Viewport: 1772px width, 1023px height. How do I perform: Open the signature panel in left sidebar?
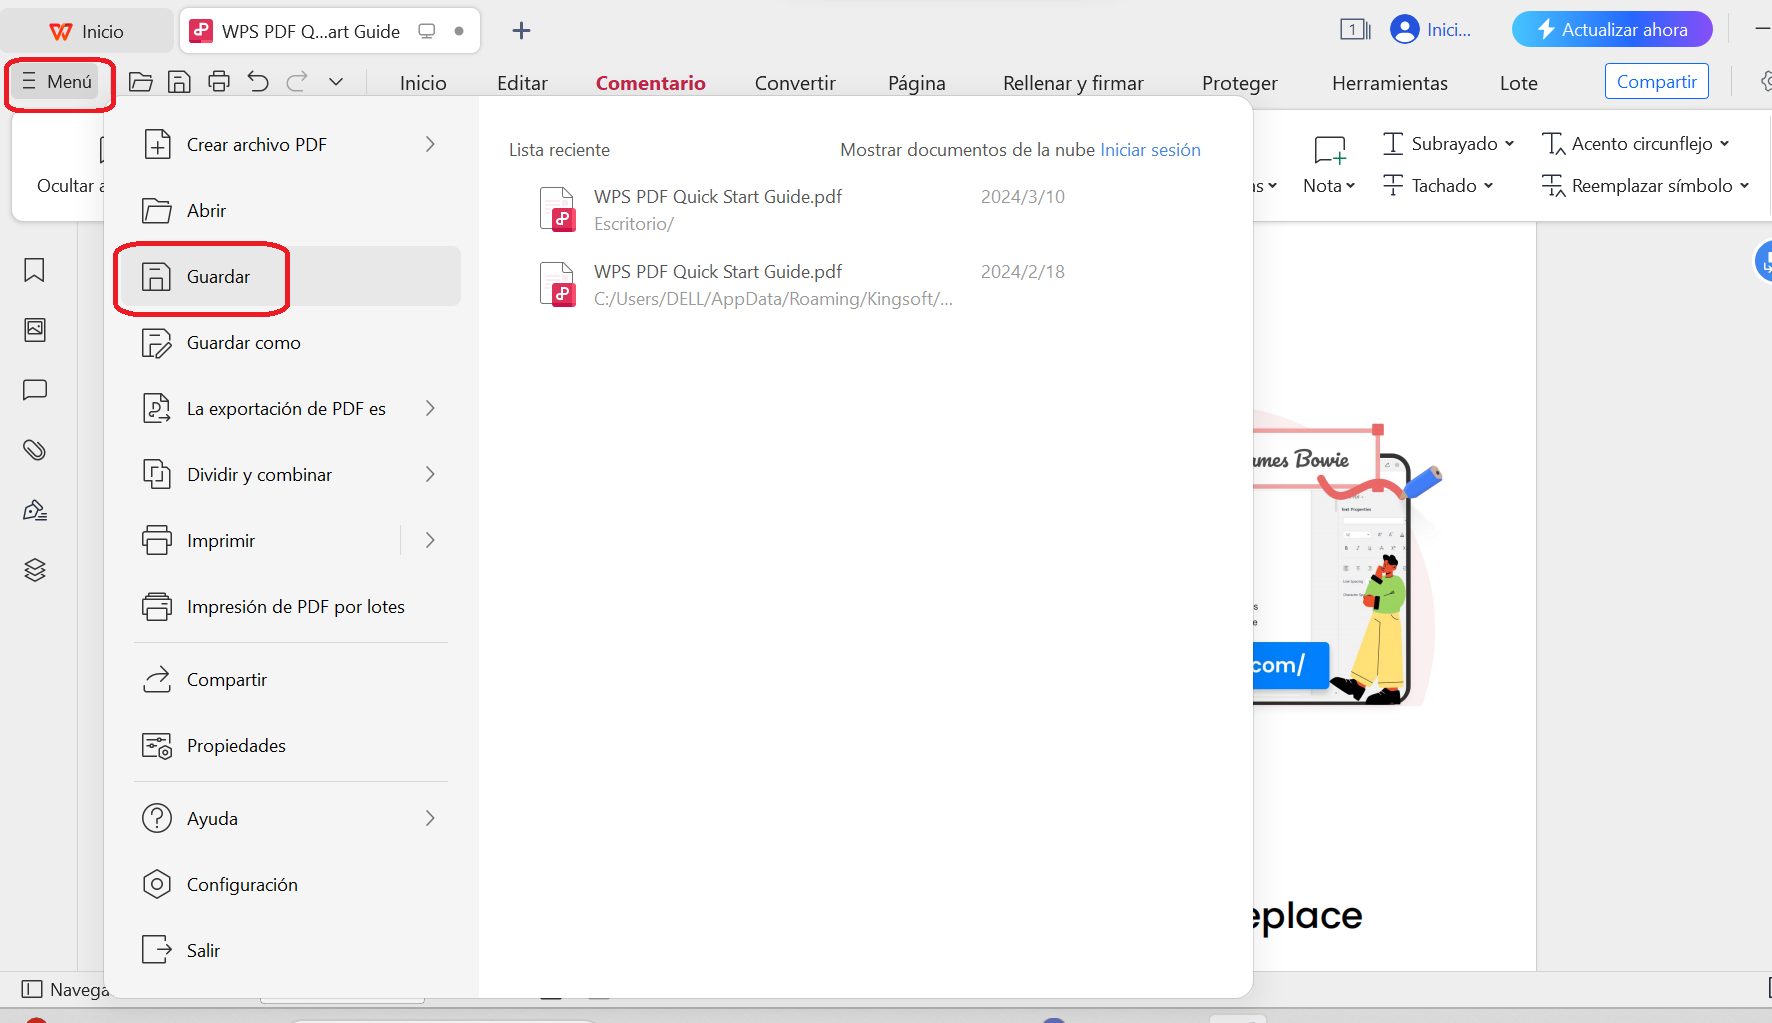coord(35,511)
